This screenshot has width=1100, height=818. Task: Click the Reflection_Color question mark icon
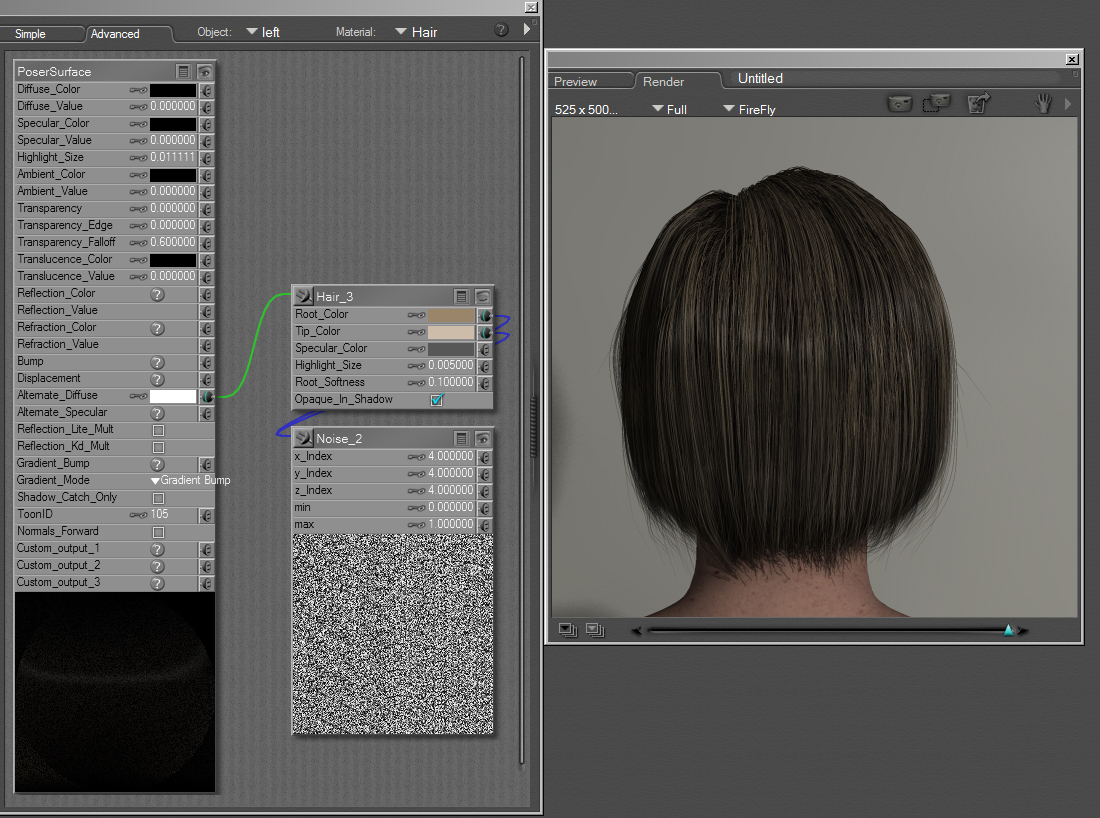(157, 294)
